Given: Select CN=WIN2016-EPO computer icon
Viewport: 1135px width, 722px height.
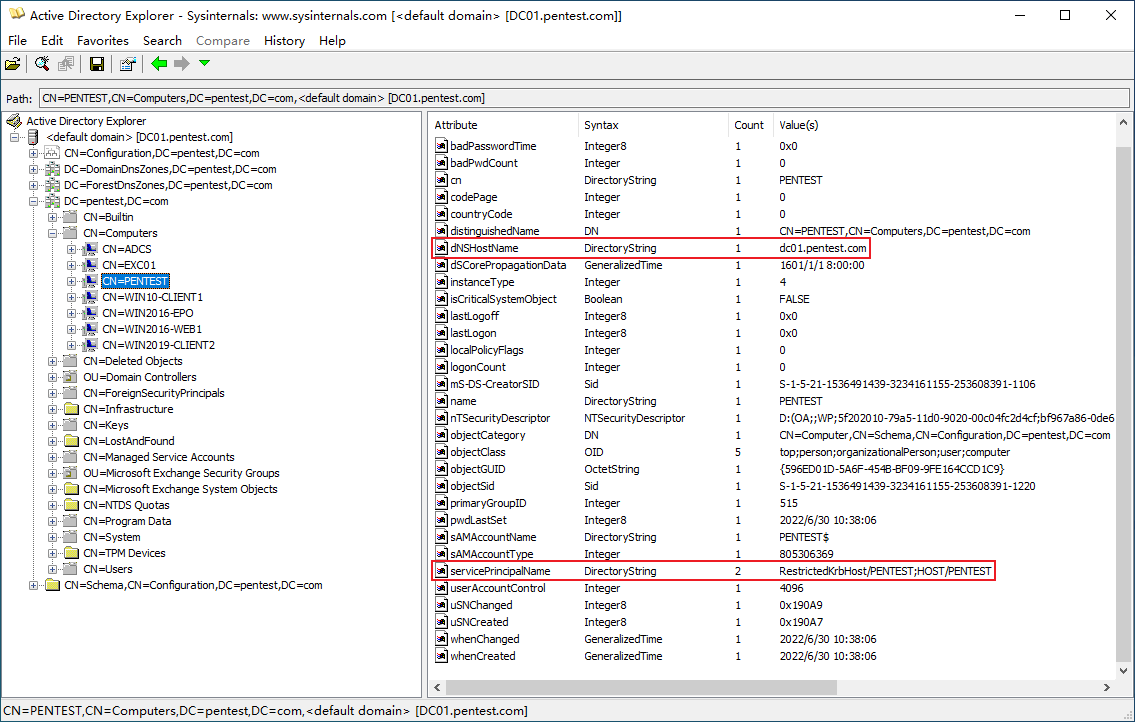Looking at the screenshot, I should point(90,312).
